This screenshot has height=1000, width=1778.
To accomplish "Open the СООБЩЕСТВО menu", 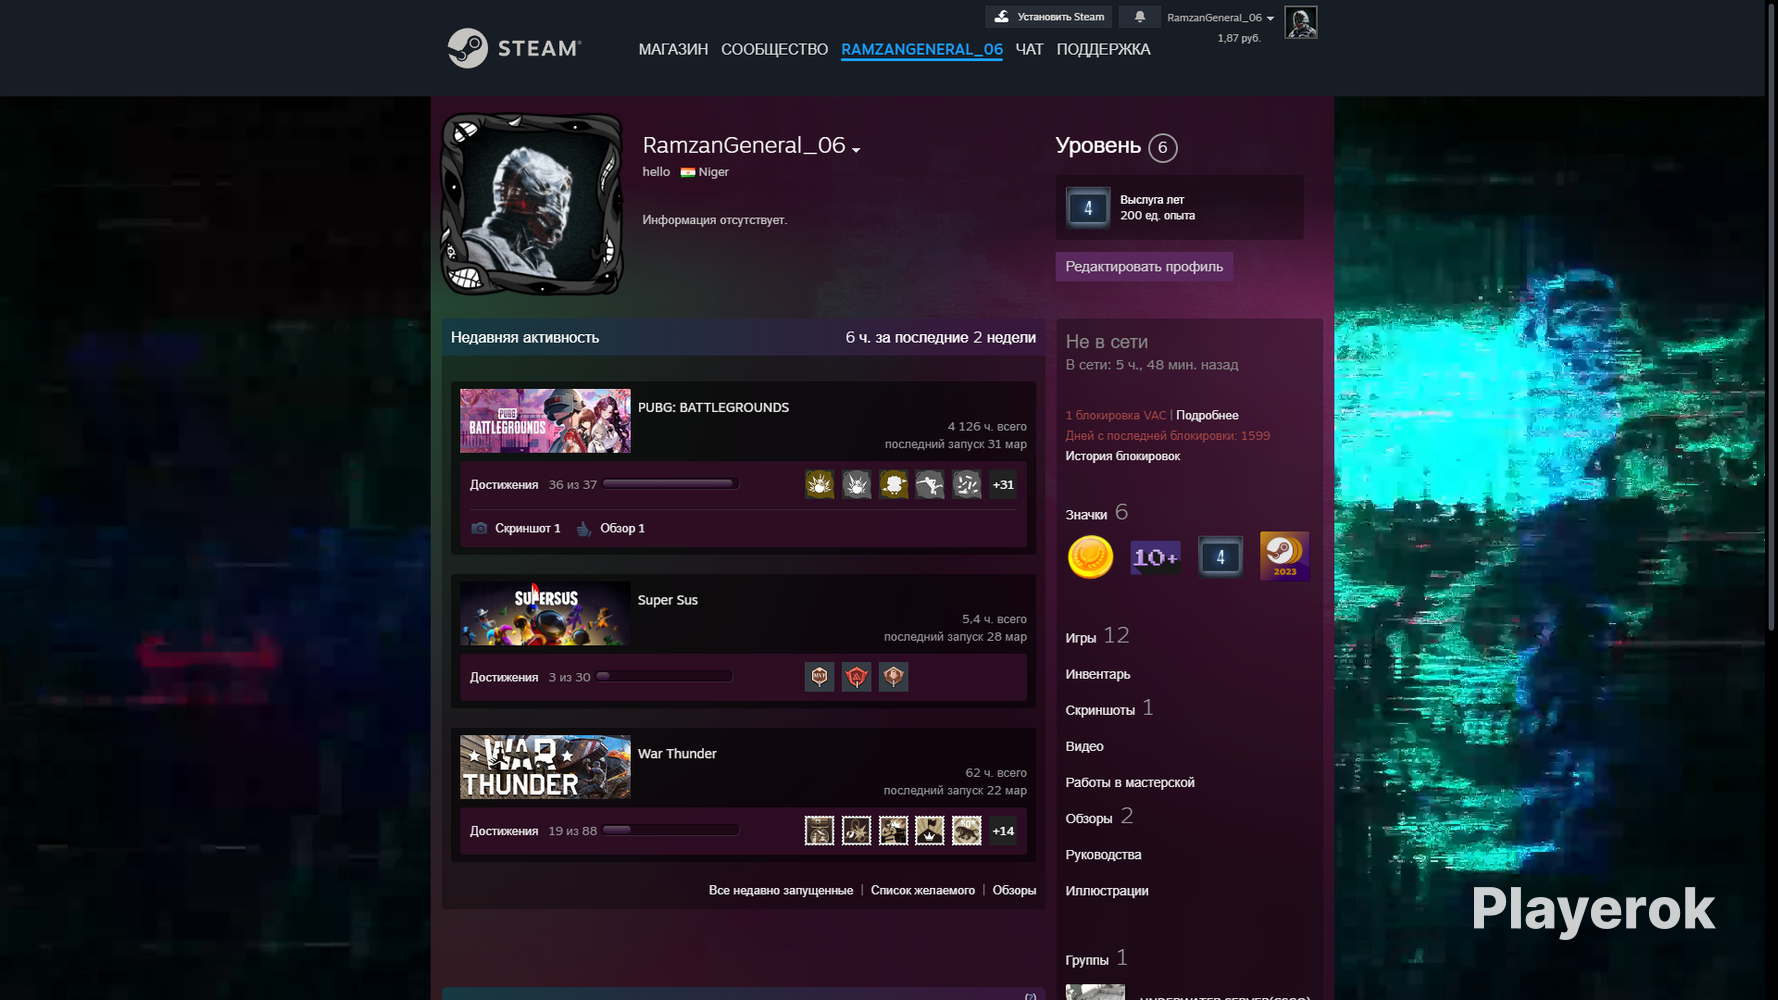I will click(x=774, y=49).
